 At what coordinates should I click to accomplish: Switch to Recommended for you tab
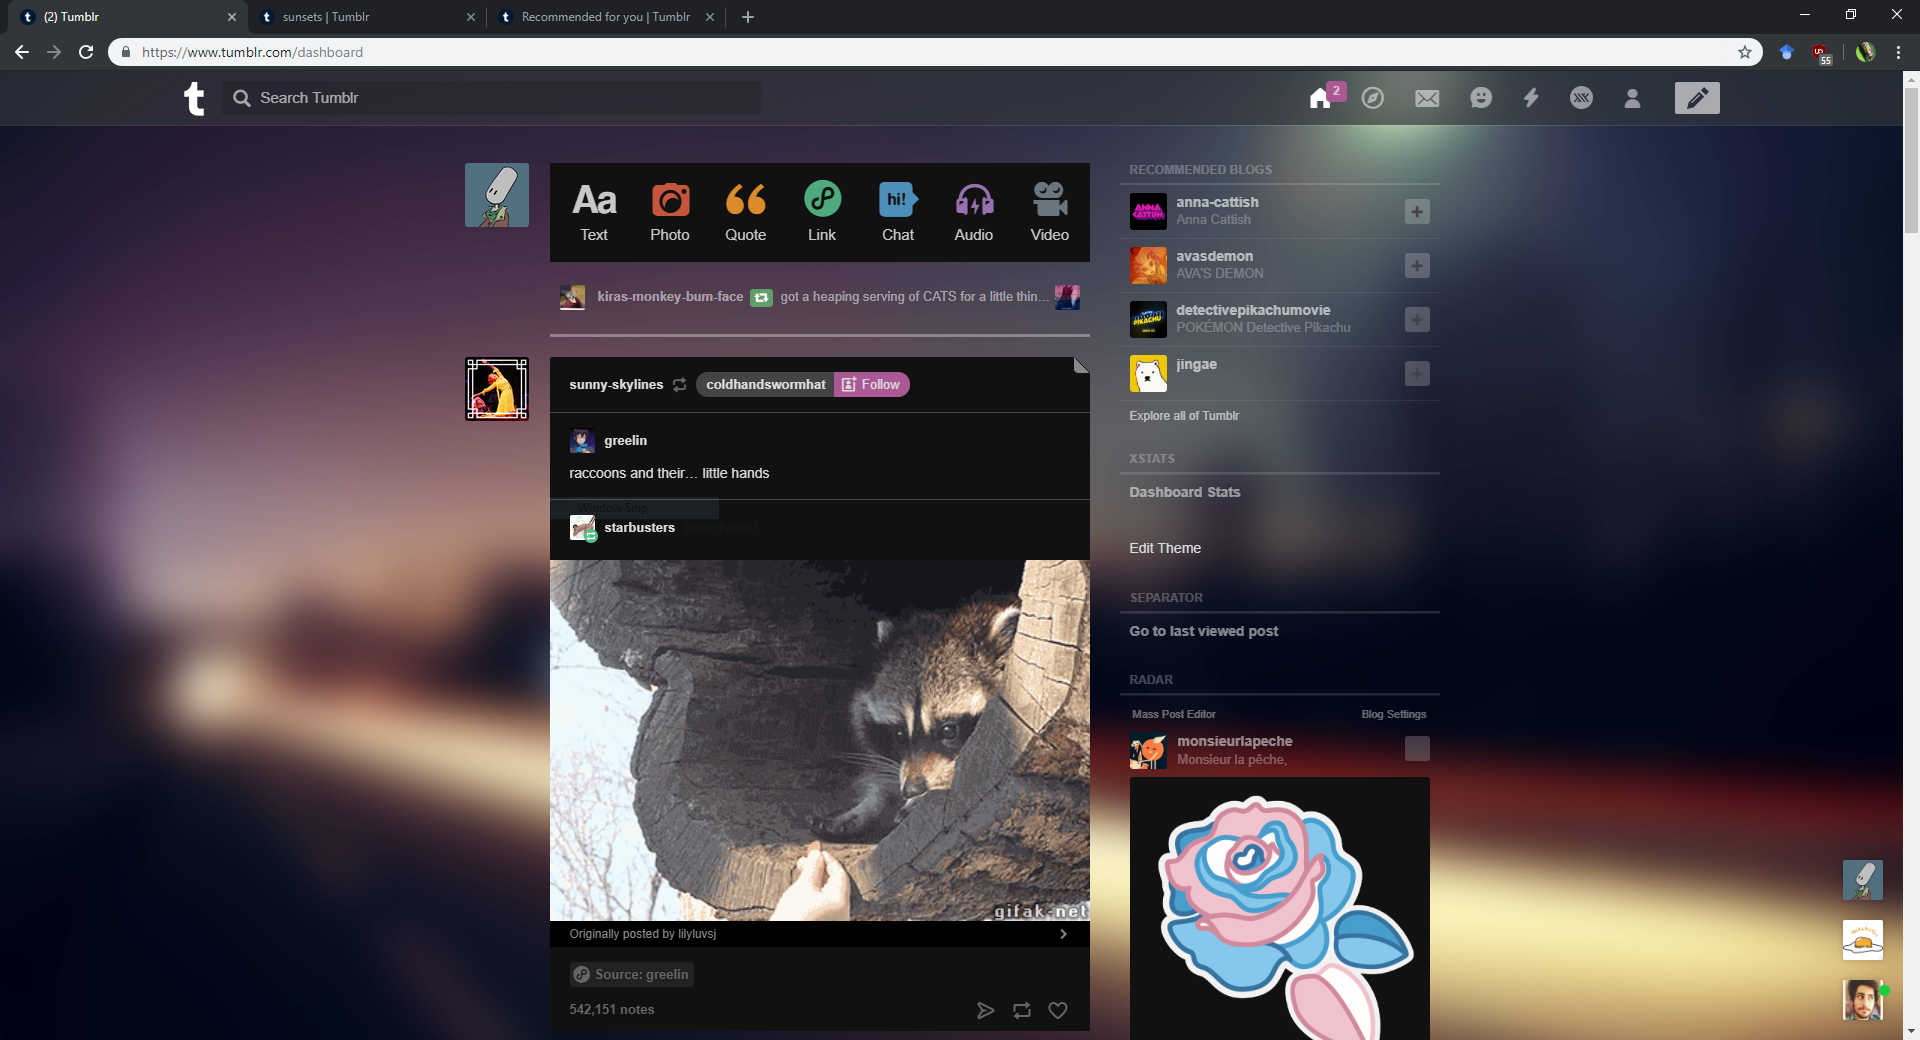606,17
